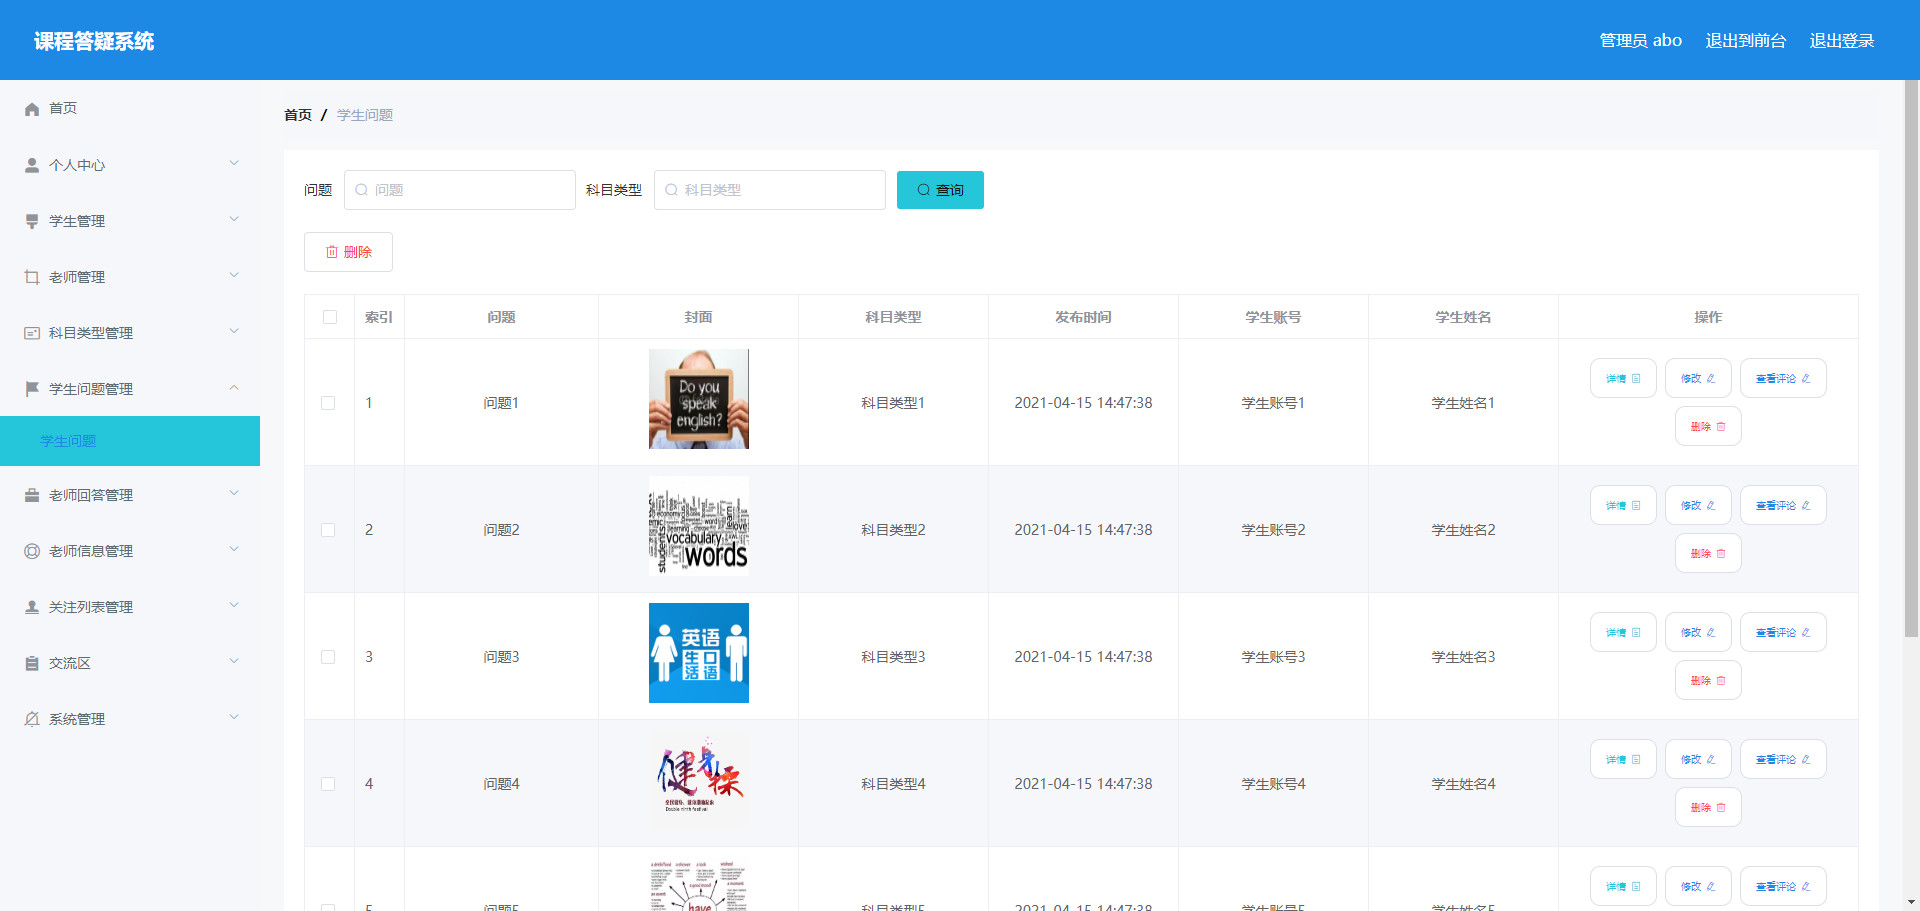Click 查看评论 for row 问题1
The height and width of the screenshot is (911, 1920).
(1783, 378)
